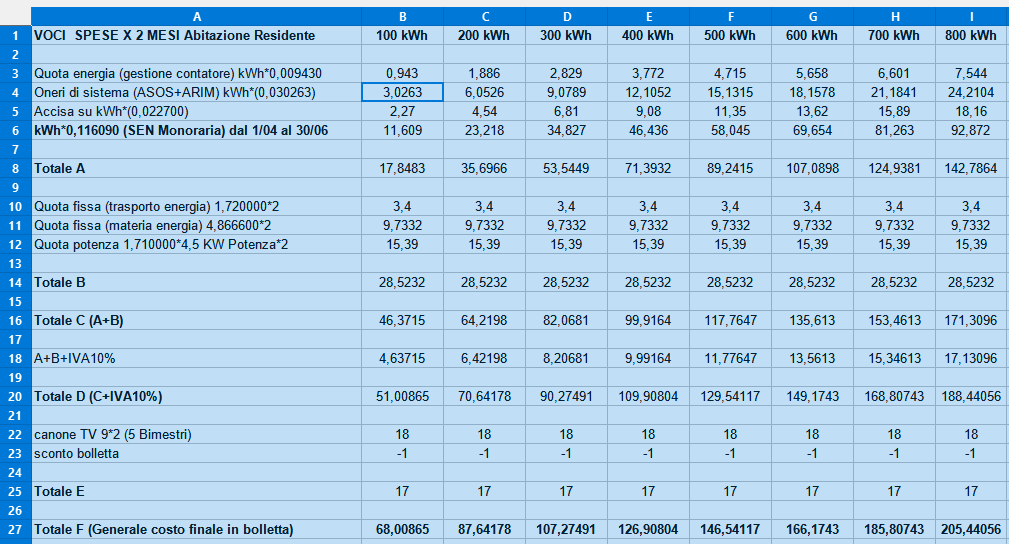The height and width of the screenshot is (544, 1009).
Task: Click the 'SEN Monoraria' label cell
Action: coord(196,131)
